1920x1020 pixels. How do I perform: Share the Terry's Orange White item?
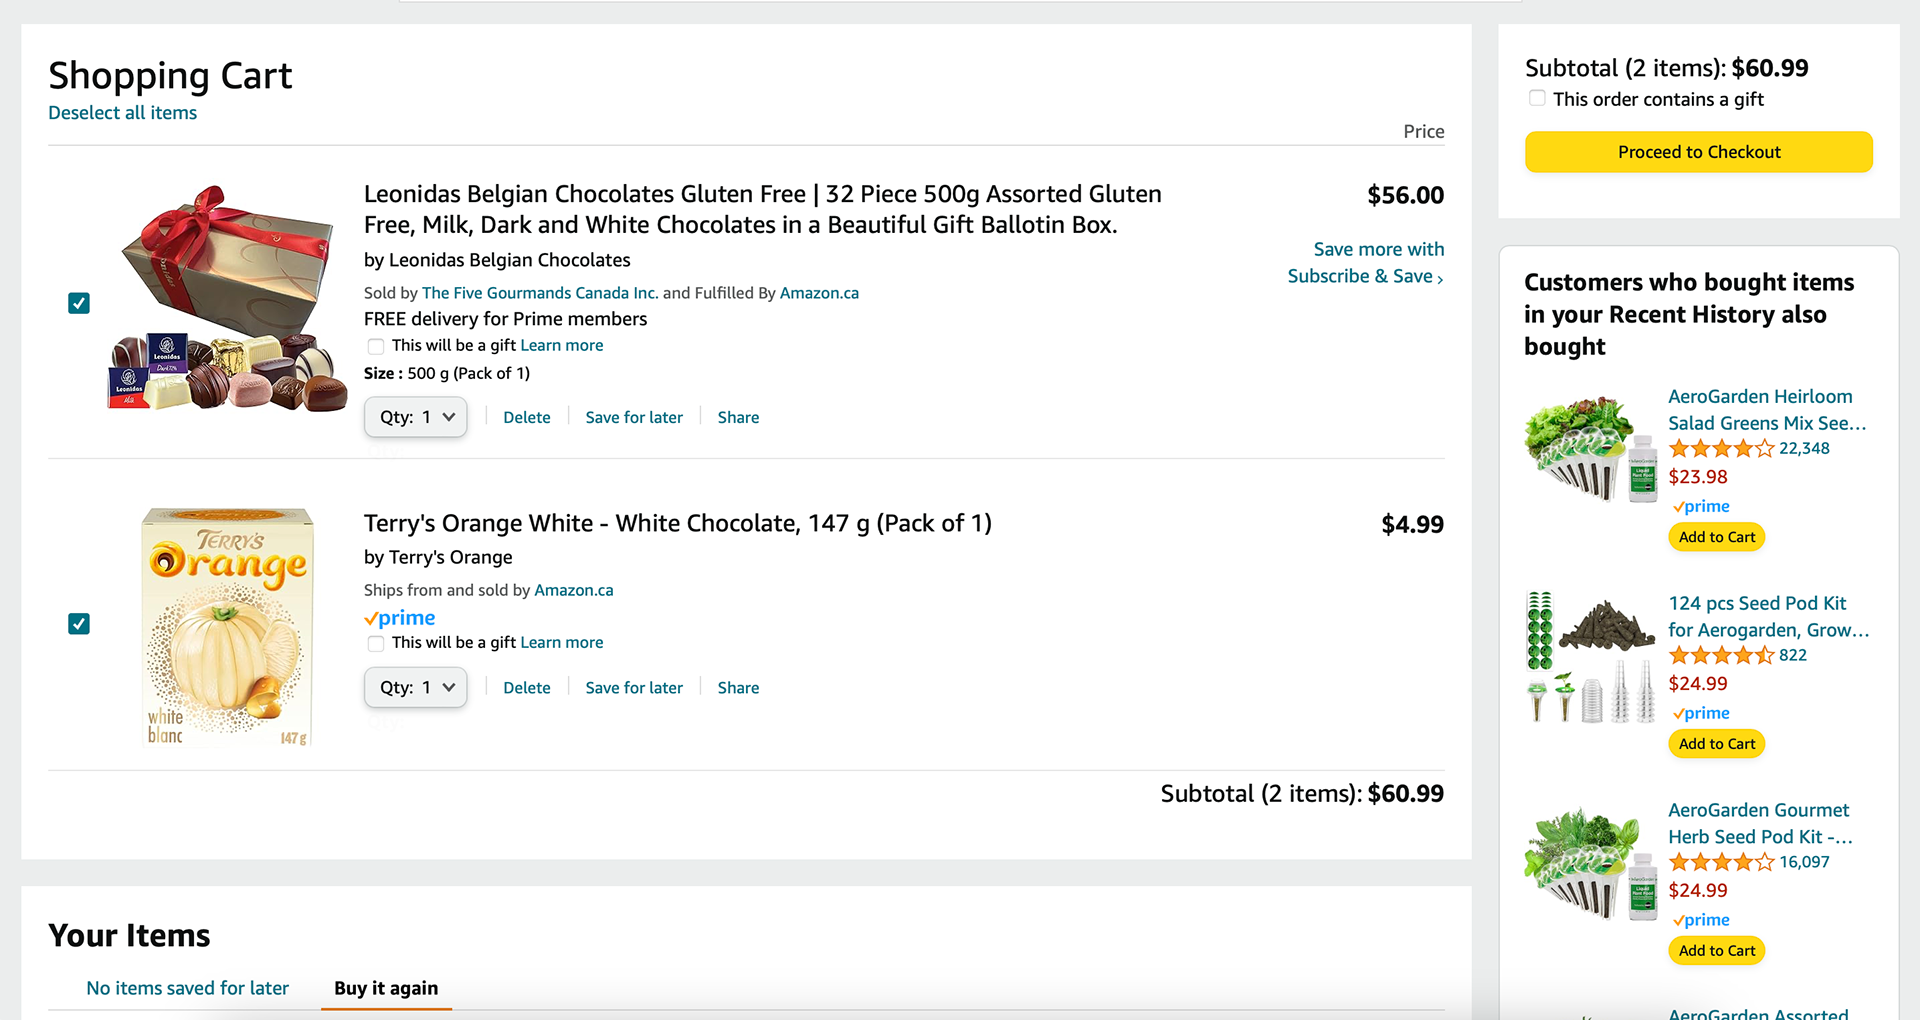[738, 687]
